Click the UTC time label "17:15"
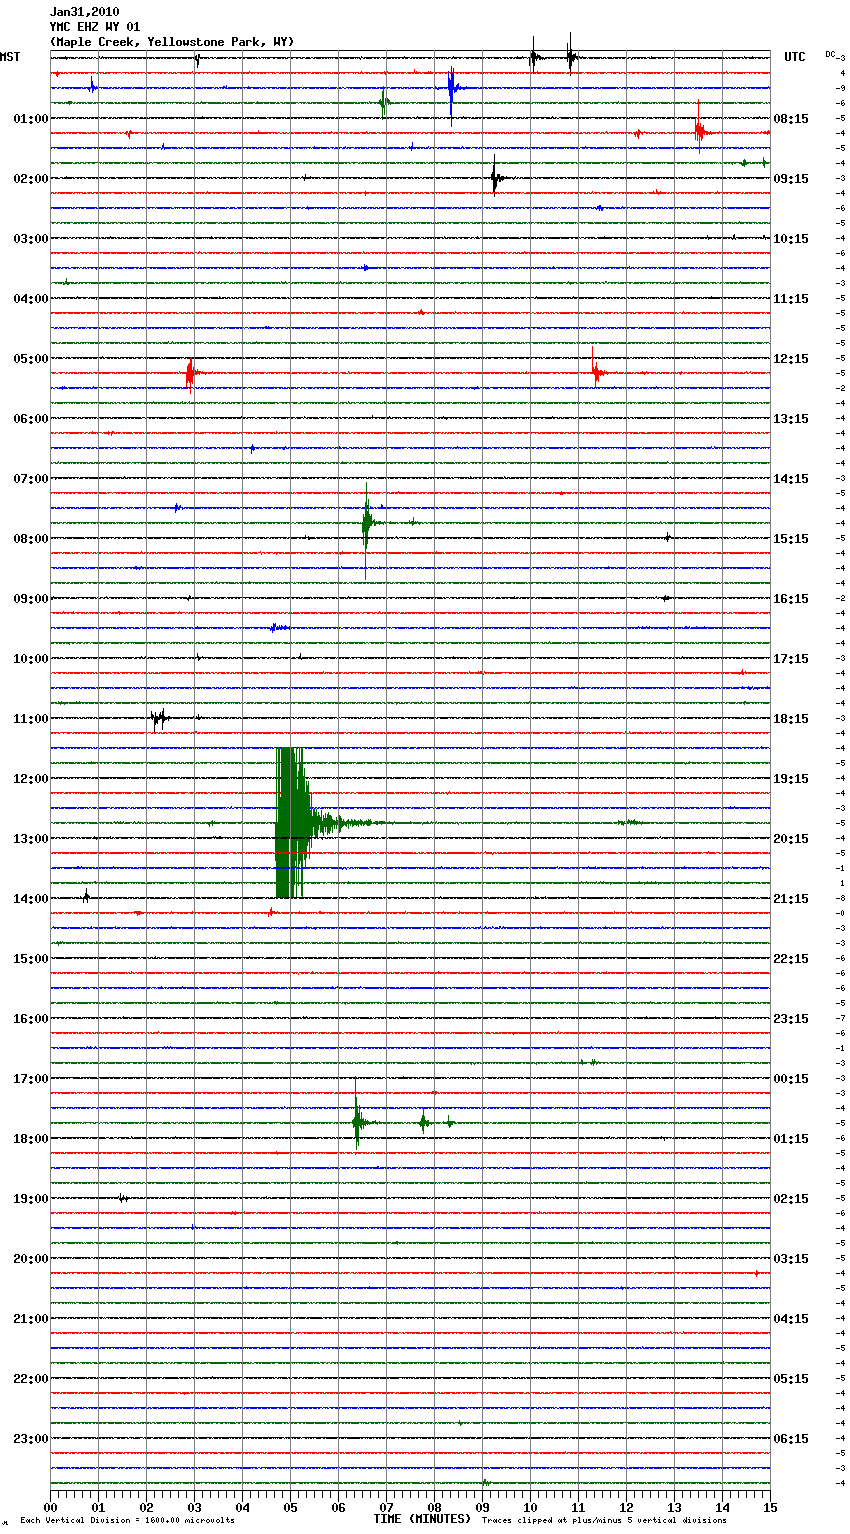Viewport: 850px width, 1534px height. (x=791, y=659)
